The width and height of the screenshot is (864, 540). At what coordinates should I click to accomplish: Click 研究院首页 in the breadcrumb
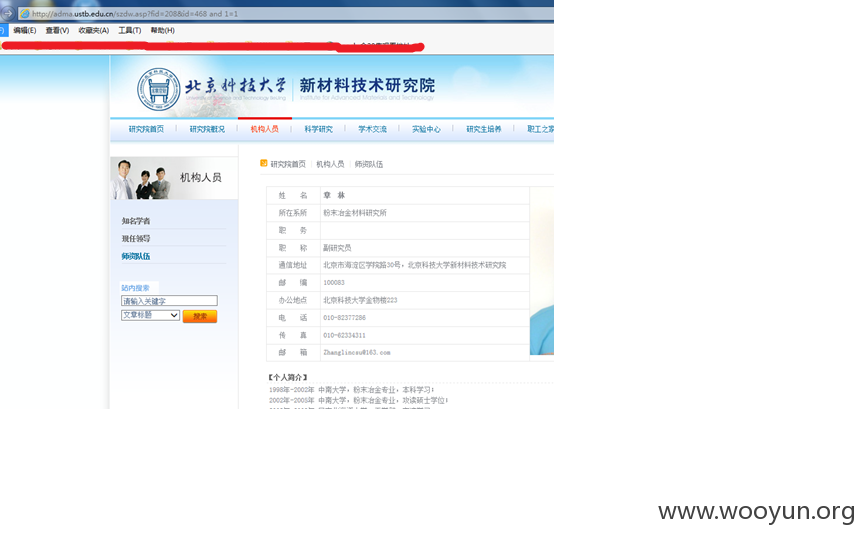(x=288, y=164)
